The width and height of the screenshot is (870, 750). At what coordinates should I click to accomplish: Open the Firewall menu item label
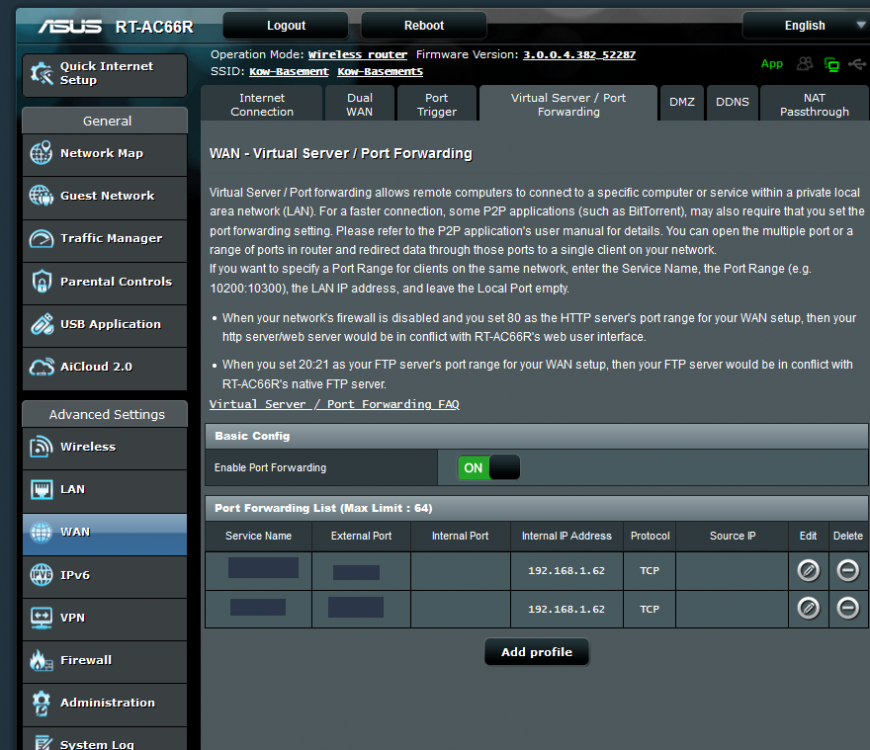point(86,660)
